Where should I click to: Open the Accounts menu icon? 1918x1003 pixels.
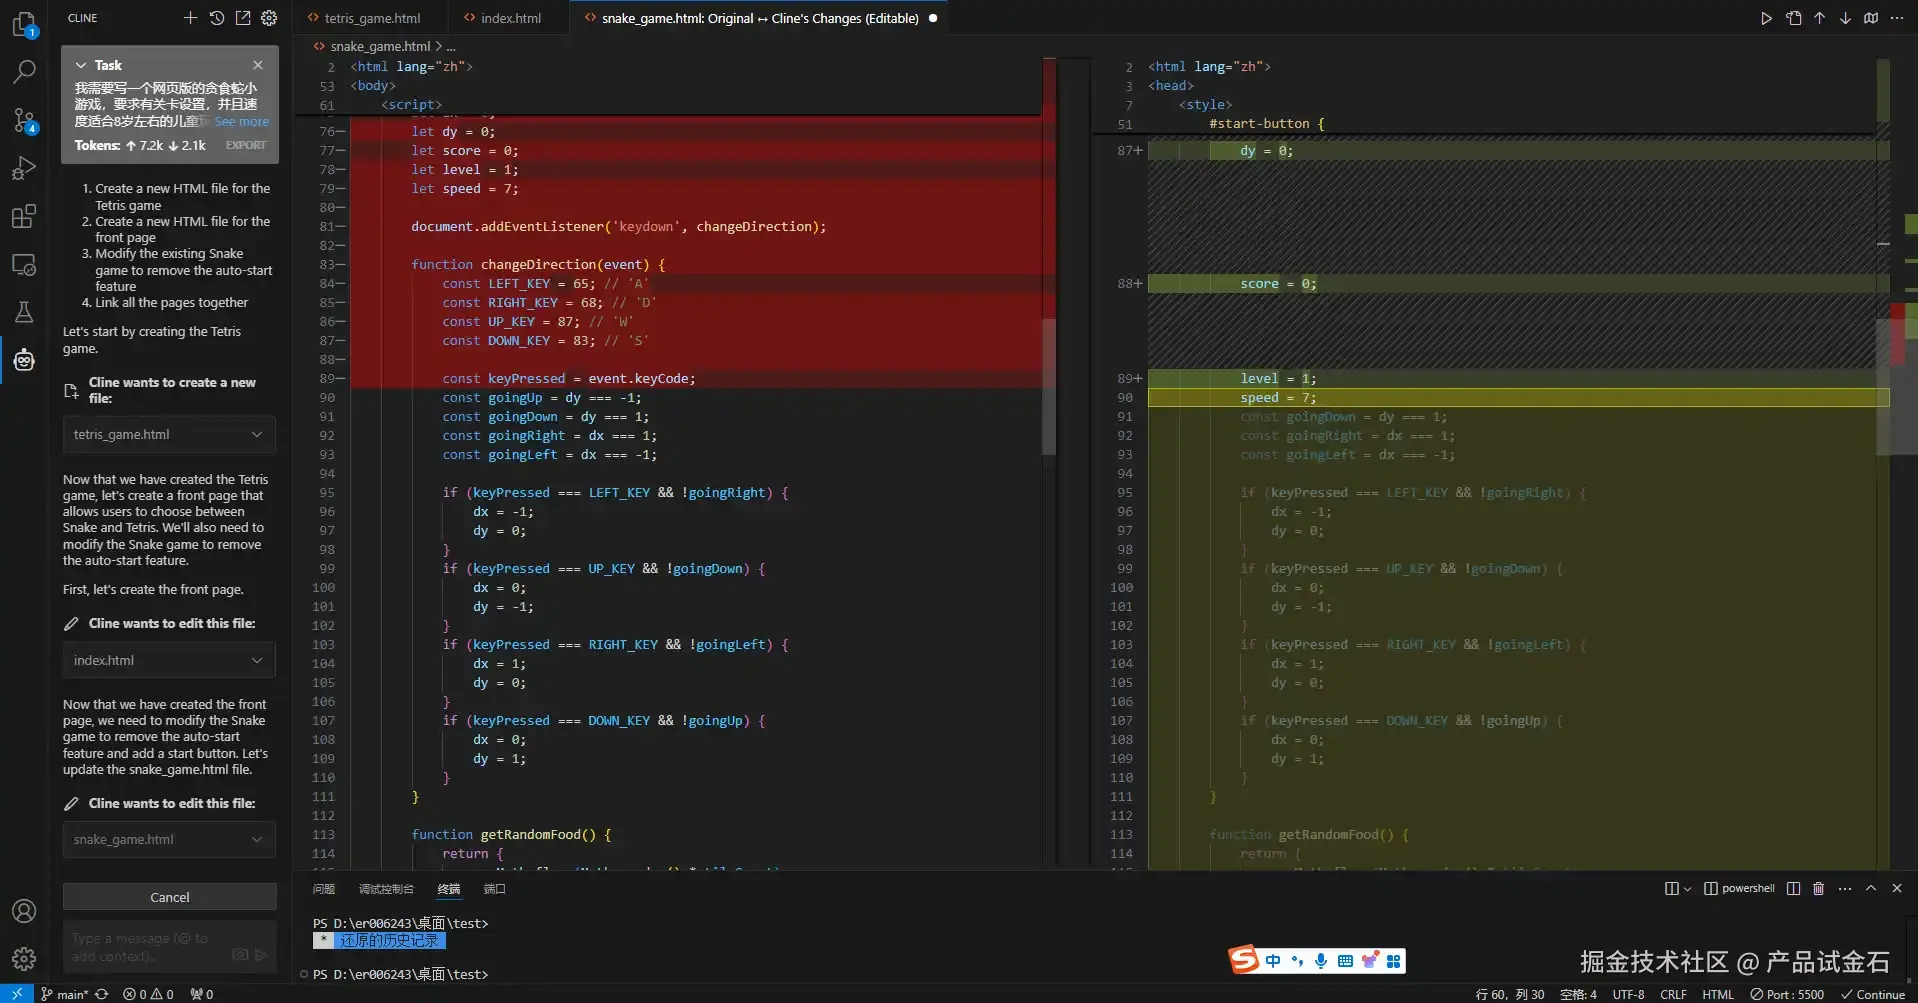(x=24, y=911)
